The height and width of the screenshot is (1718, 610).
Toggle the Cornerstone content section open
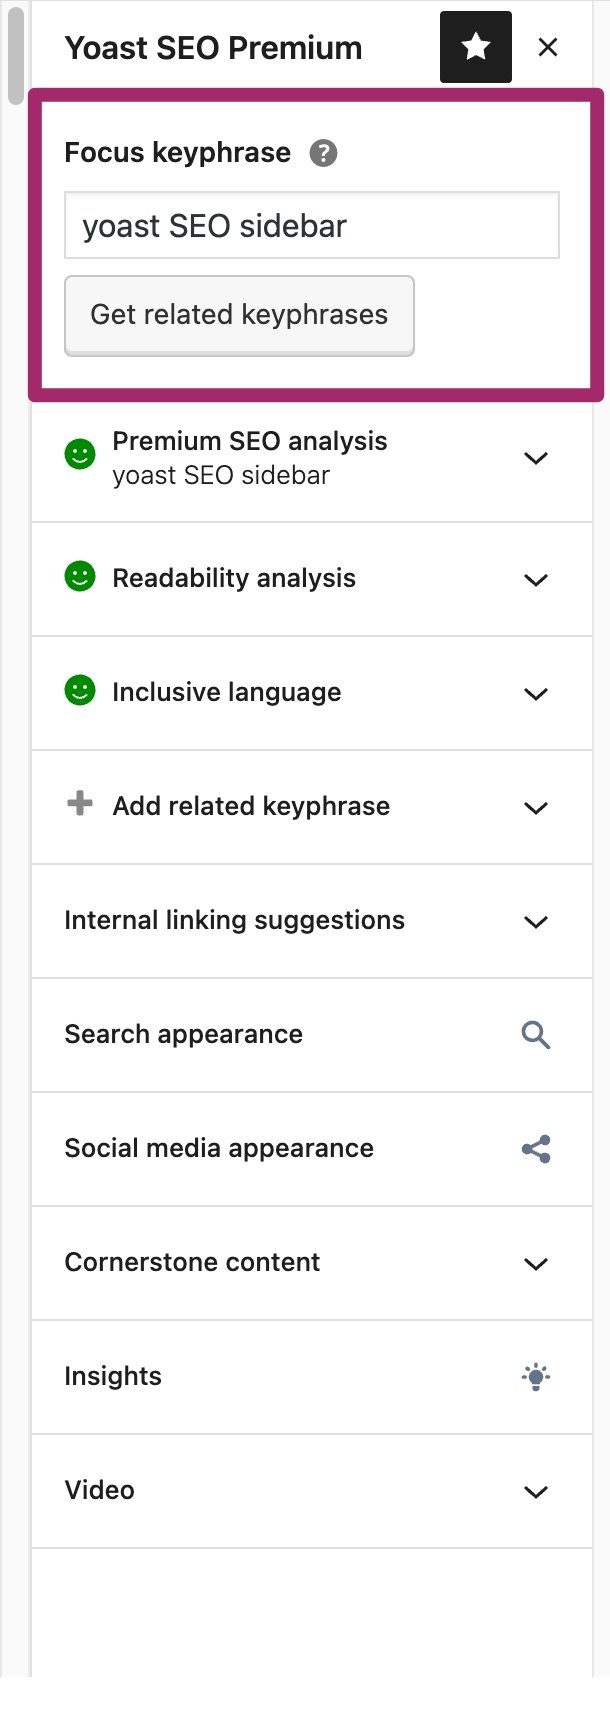click(x=535, y=1263)
